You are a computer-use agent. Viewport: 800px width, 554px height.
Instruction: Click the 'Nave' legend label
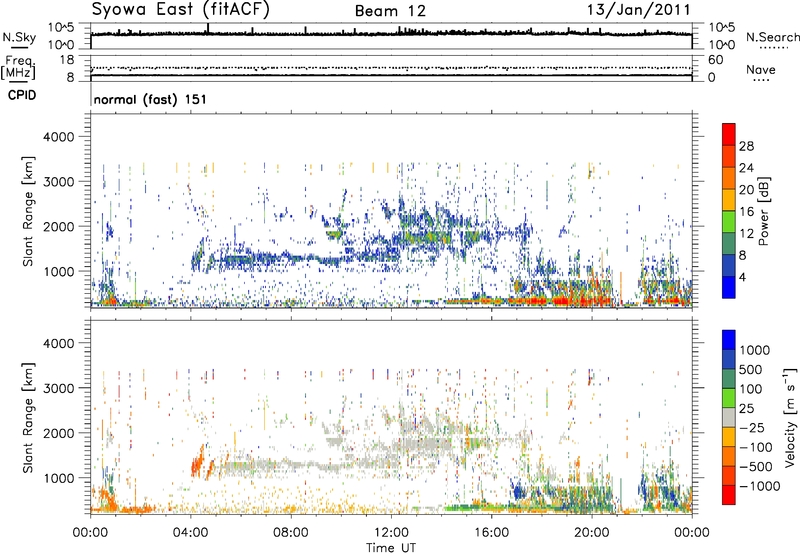tap(760, 69)
